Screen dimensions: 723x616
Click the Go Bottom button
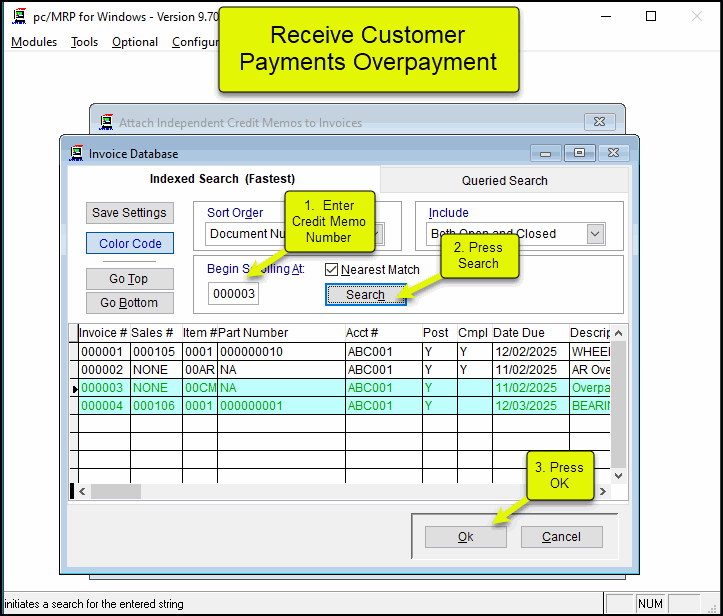point(129,303)
